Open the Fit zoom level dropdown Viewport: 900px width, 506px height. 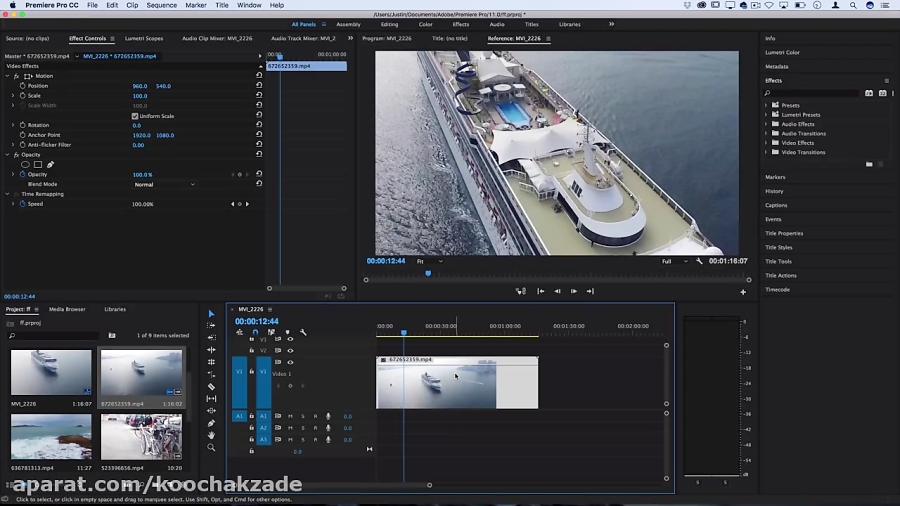(429, 261)
